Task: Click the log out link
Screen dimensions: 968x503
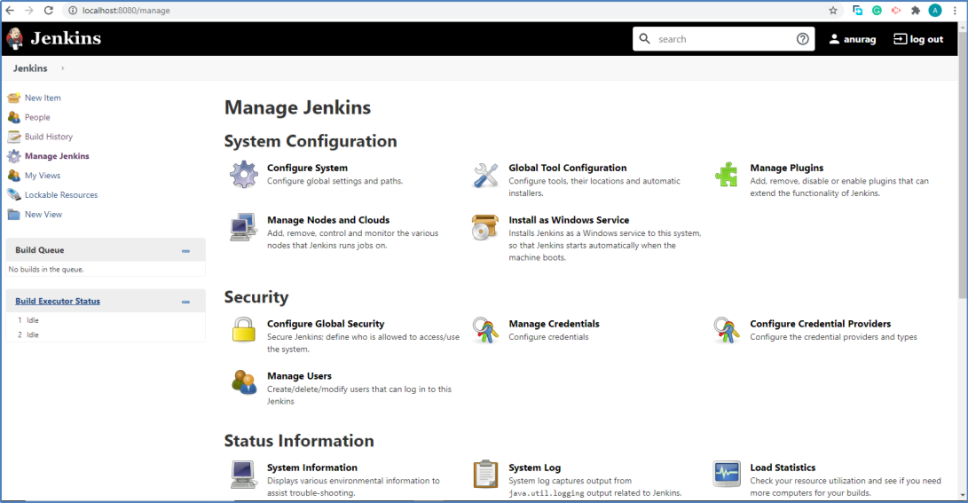Action: (918, 39)
